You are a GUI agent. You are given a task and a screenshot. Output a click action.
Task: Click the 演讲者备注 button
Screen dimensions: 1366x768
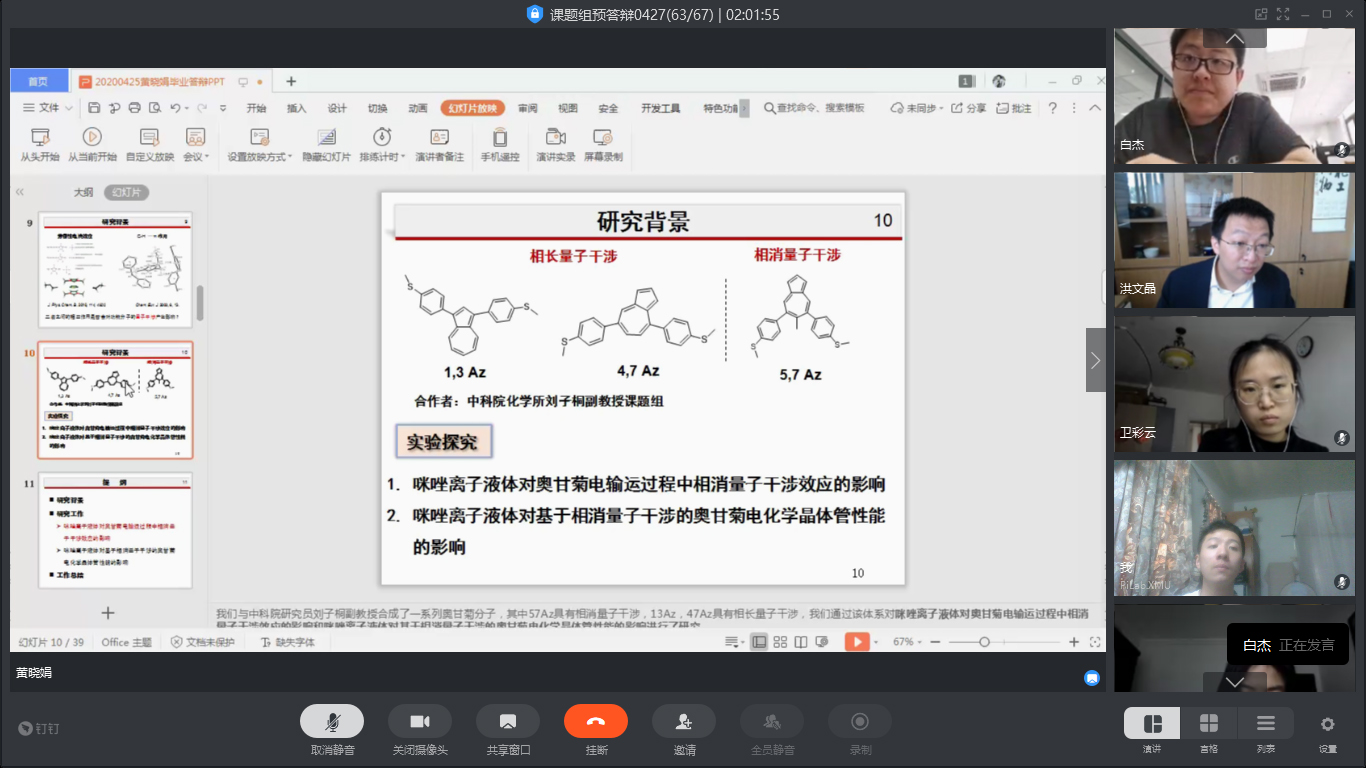(439, 144)
